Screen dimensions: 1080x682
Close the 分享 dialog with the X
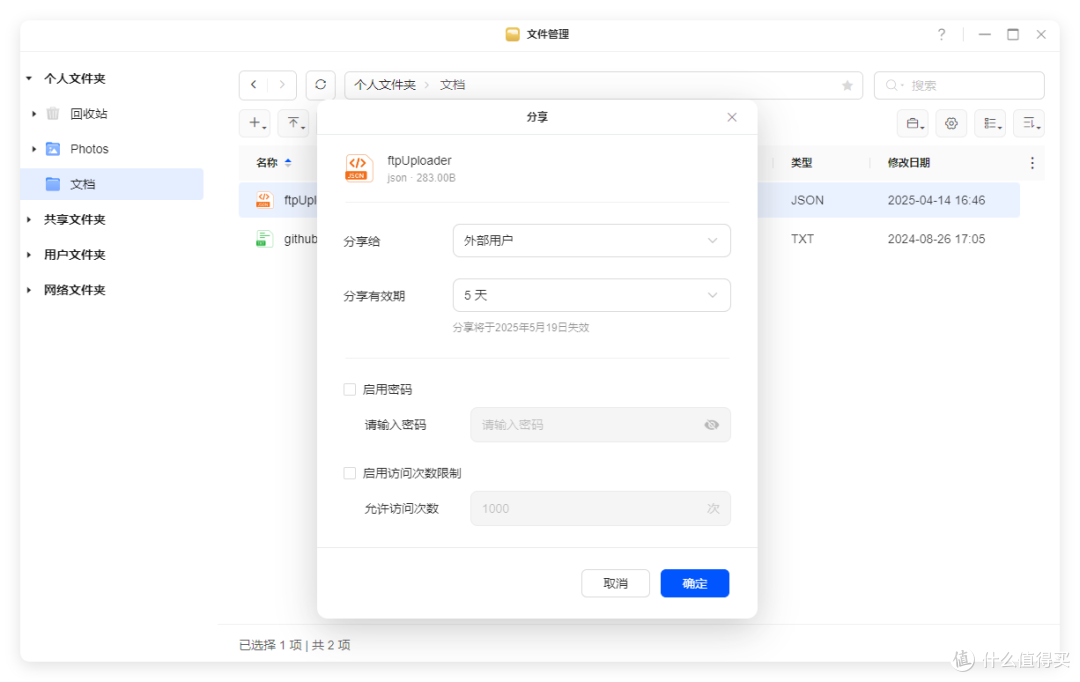[731, 117]
